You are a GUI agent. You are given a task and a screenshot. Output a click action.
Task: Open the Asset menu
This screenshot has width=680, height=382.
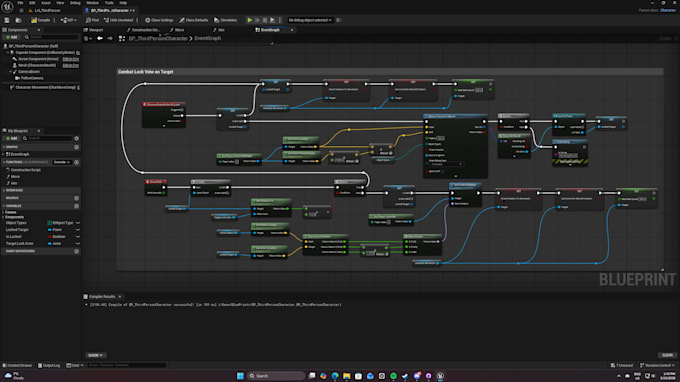pyautogui.click(x=46, y=3)
